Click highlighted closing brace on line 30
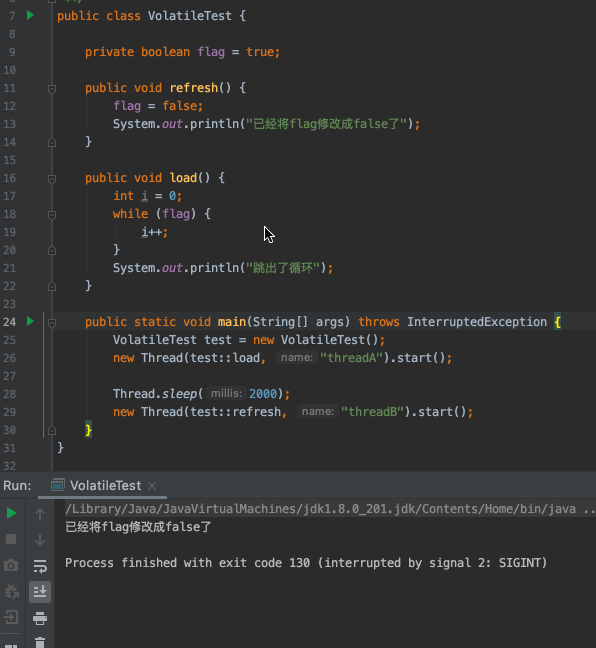596x648 pixels. [x=88, y=430]
